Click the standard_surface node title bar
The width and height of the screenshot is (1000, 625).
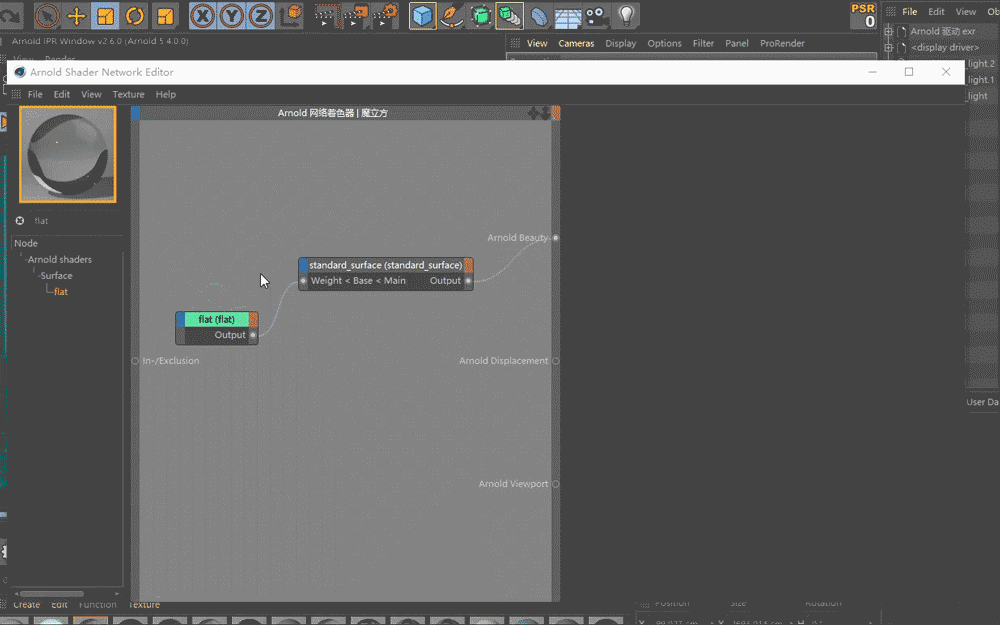coord(386,265)
